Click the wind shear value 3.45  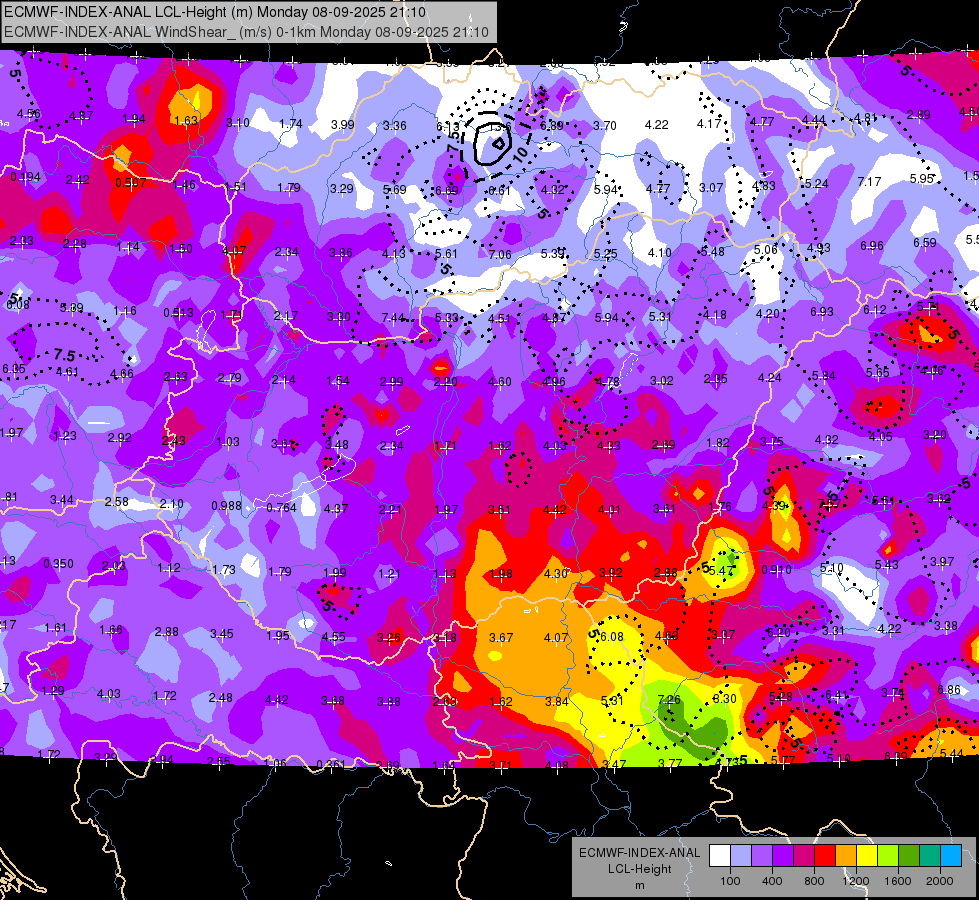click(222, 634)
